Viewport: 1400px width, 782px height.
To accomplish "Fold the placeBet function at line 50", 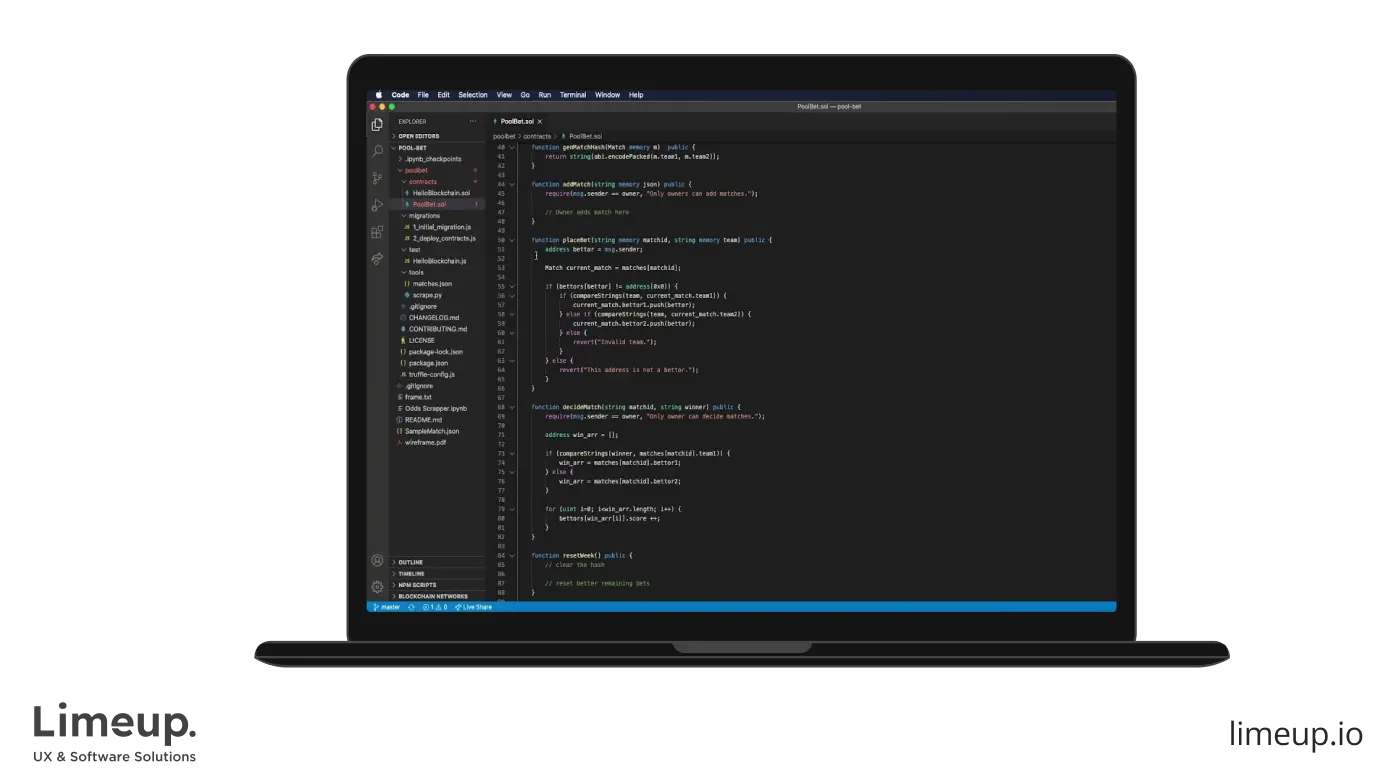I will (512, 240).
